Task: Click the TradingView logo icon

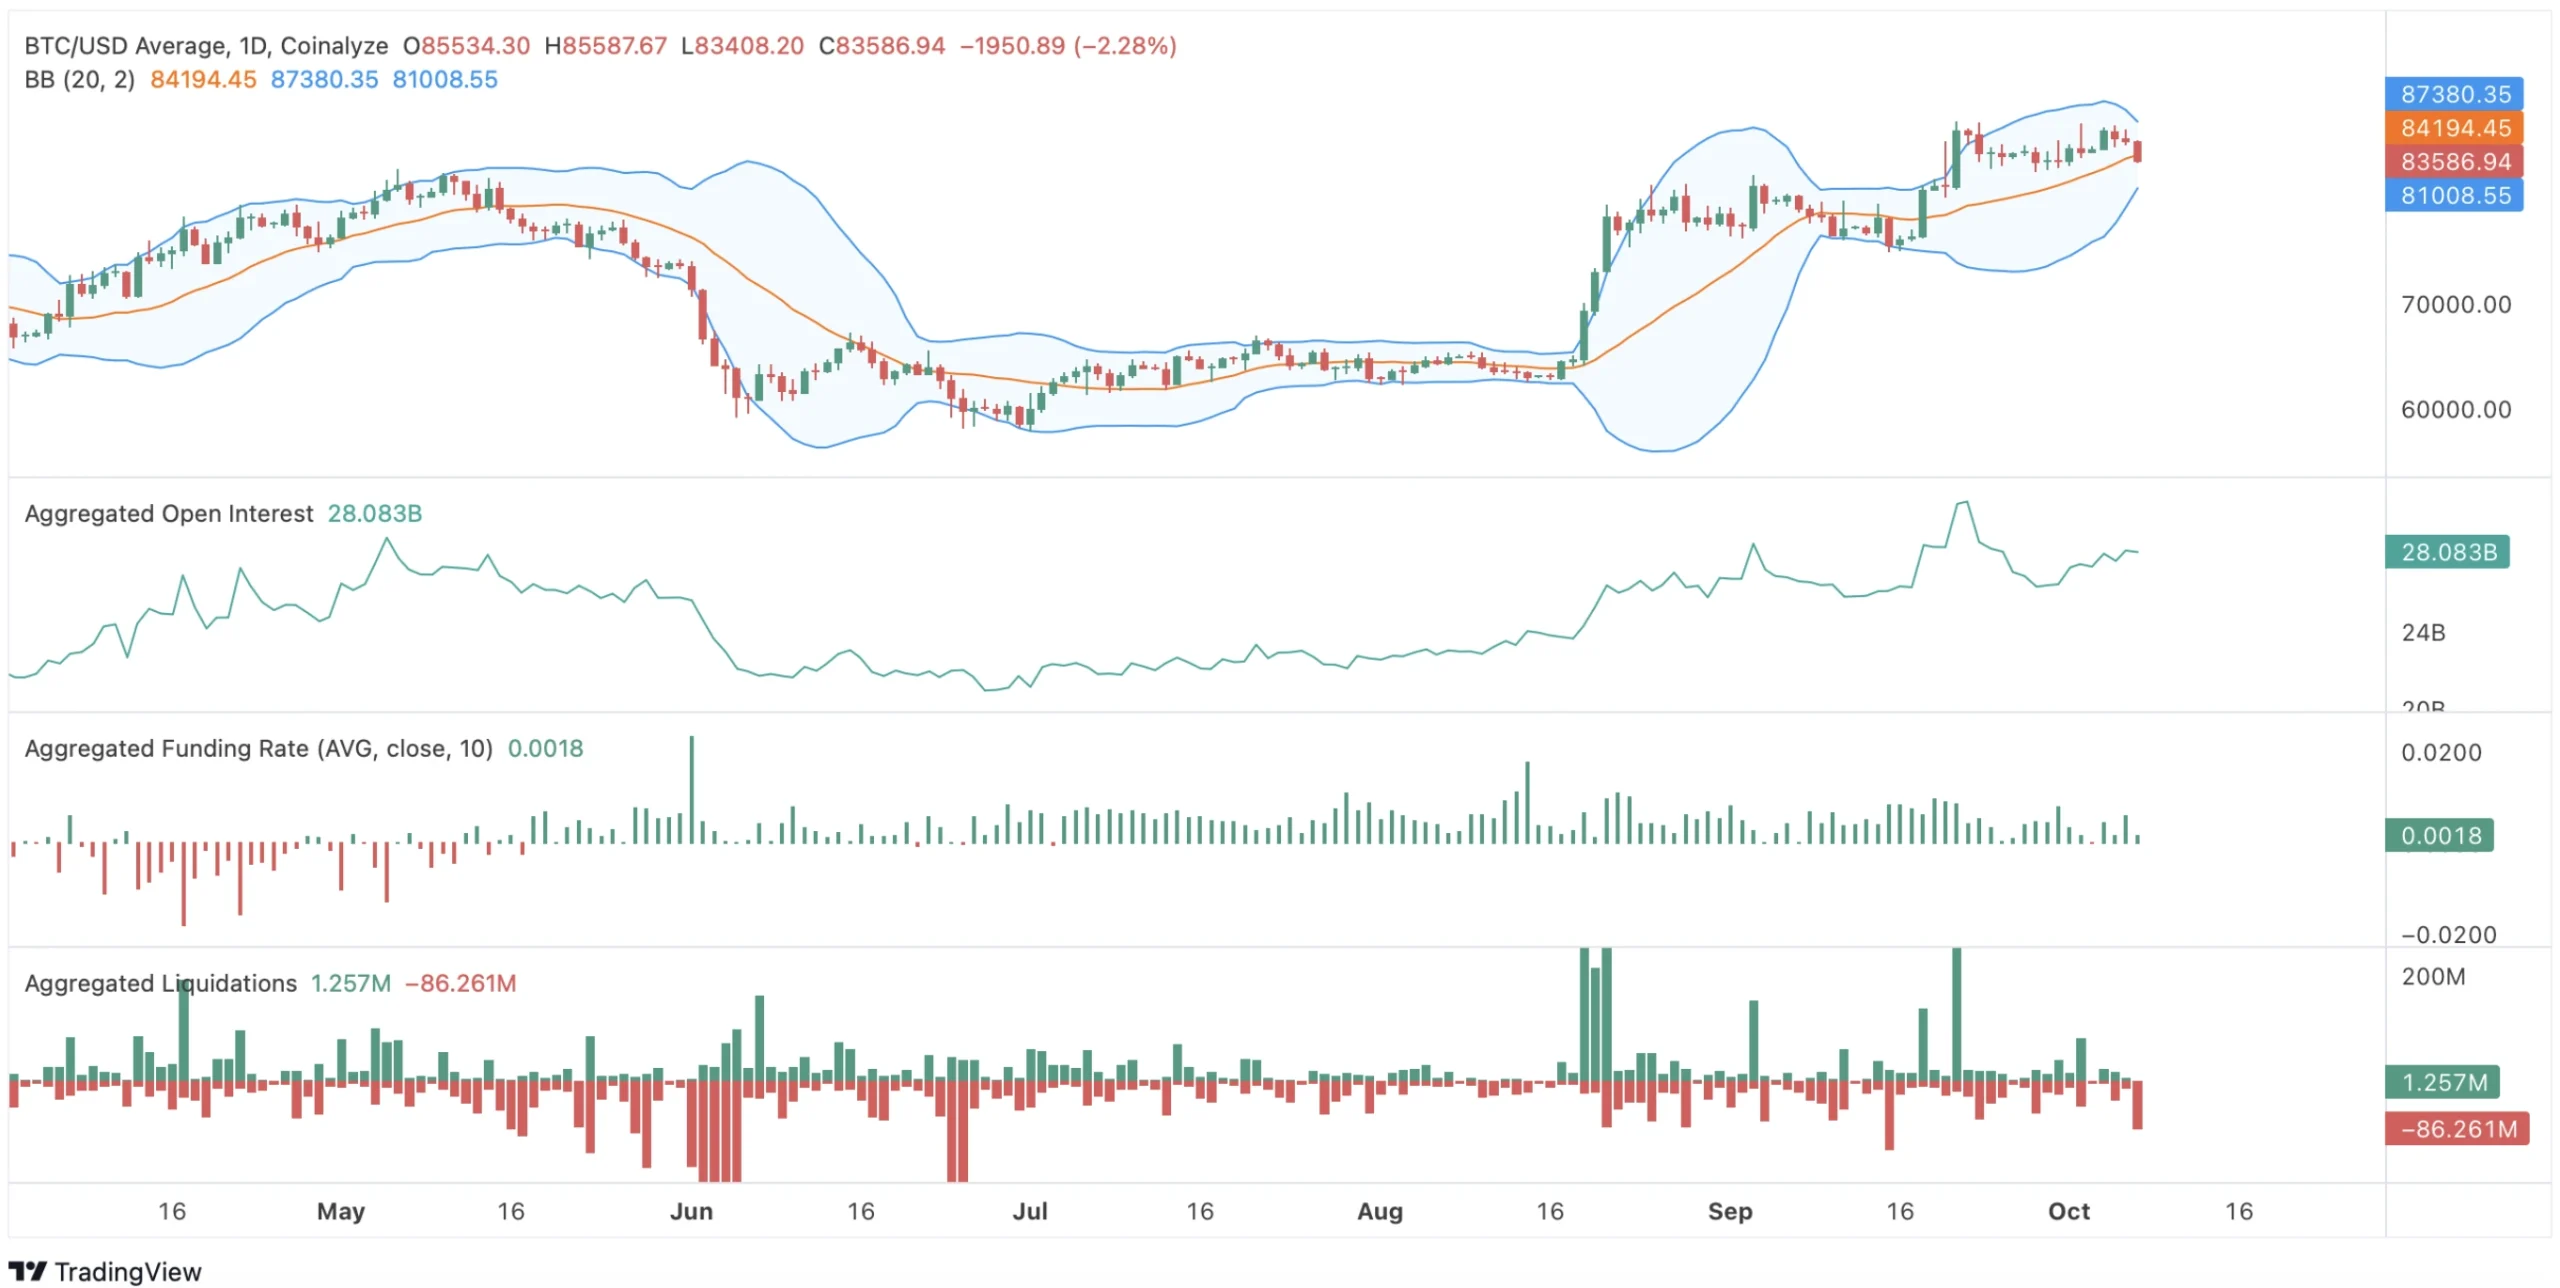Action: (28, 1271)
